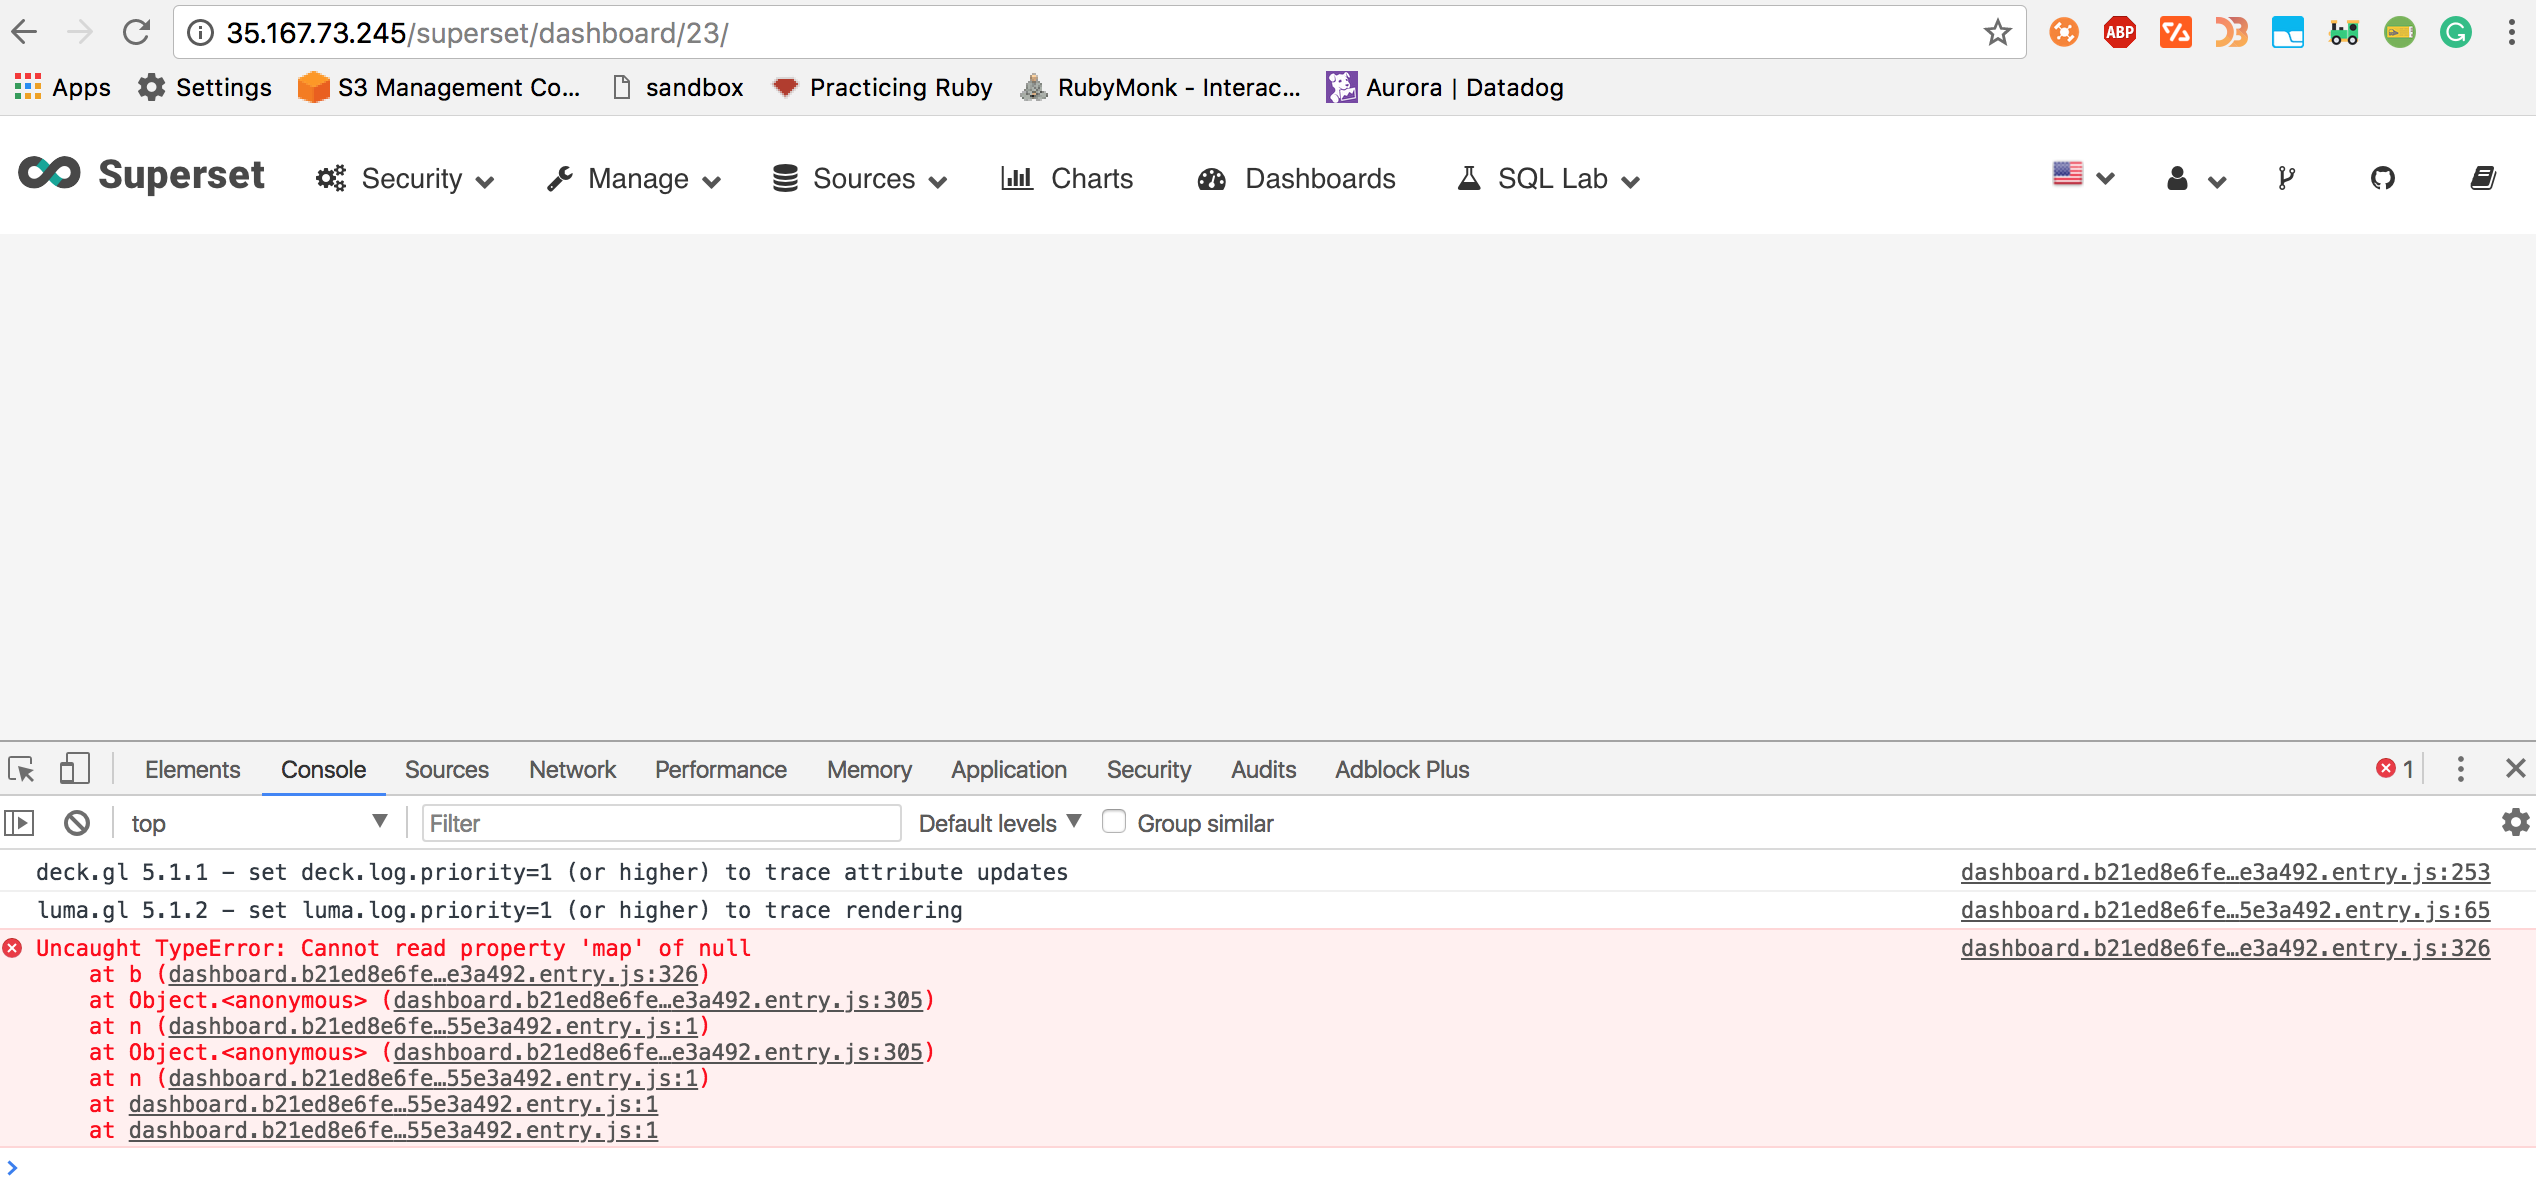Select the inspect element cursor tool
The height and width of the screenshot is (1186, 2536).
[x=21, y=769]
